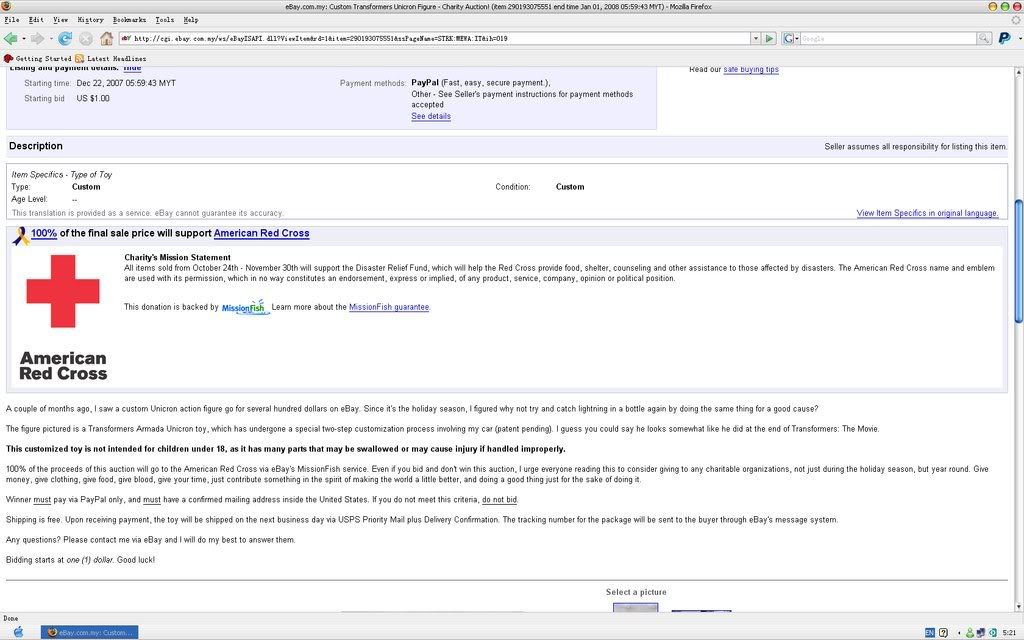
Task: Click 'Dec 22, 2007 05:59:43 MYT' starting time
Action: pos(126,84)
